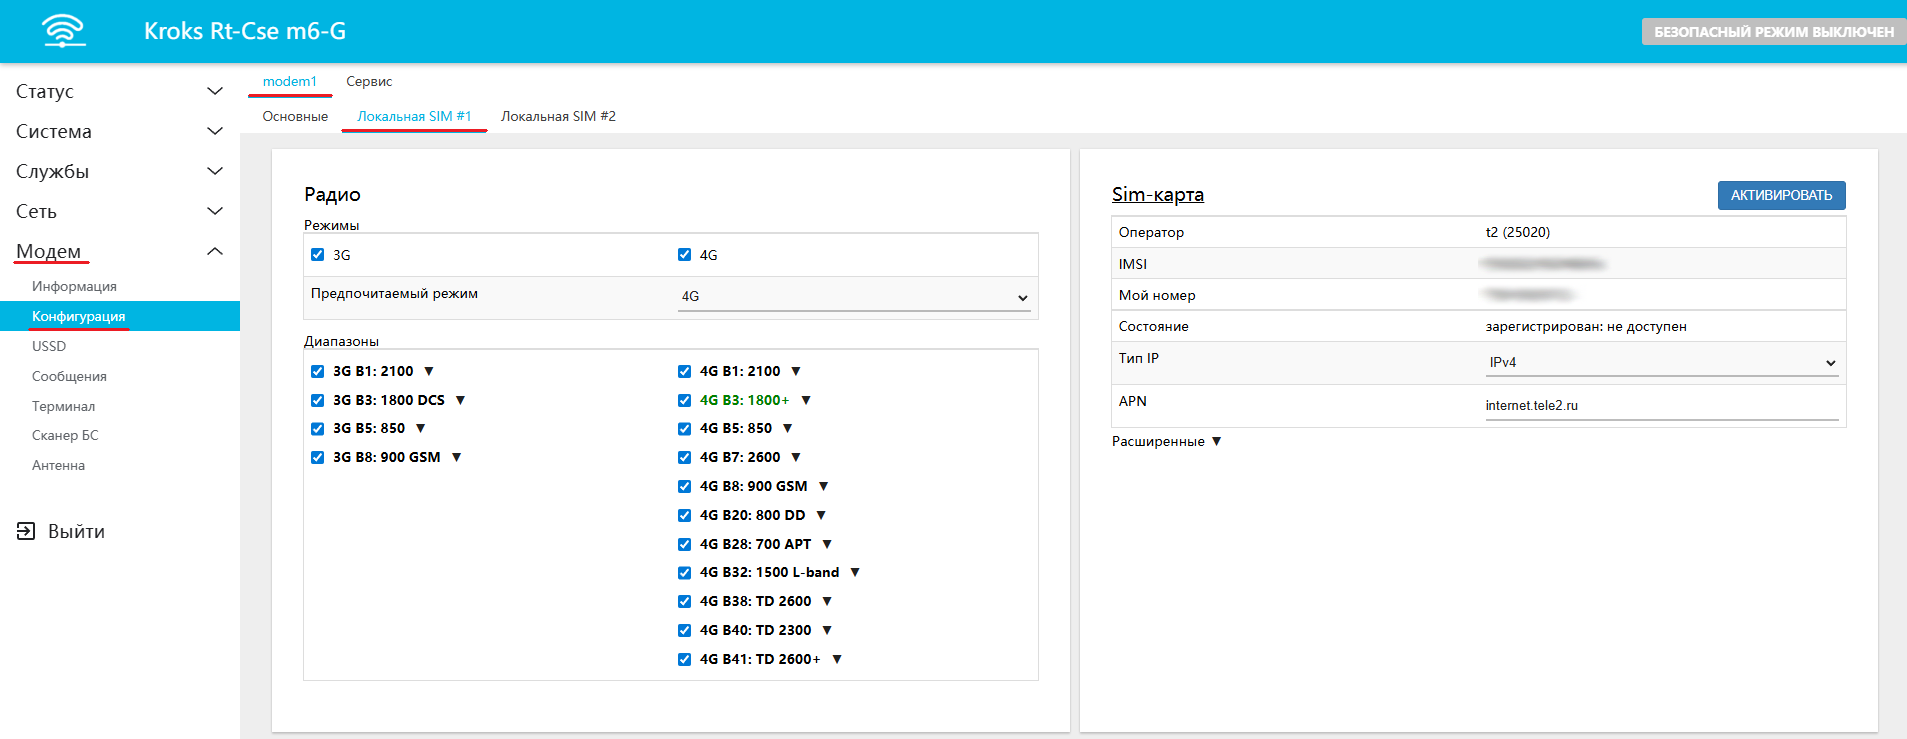Expand details arrow for 4G B32: 1500 L-band
Screen dimensions: 1907x739
click(855, 572)
